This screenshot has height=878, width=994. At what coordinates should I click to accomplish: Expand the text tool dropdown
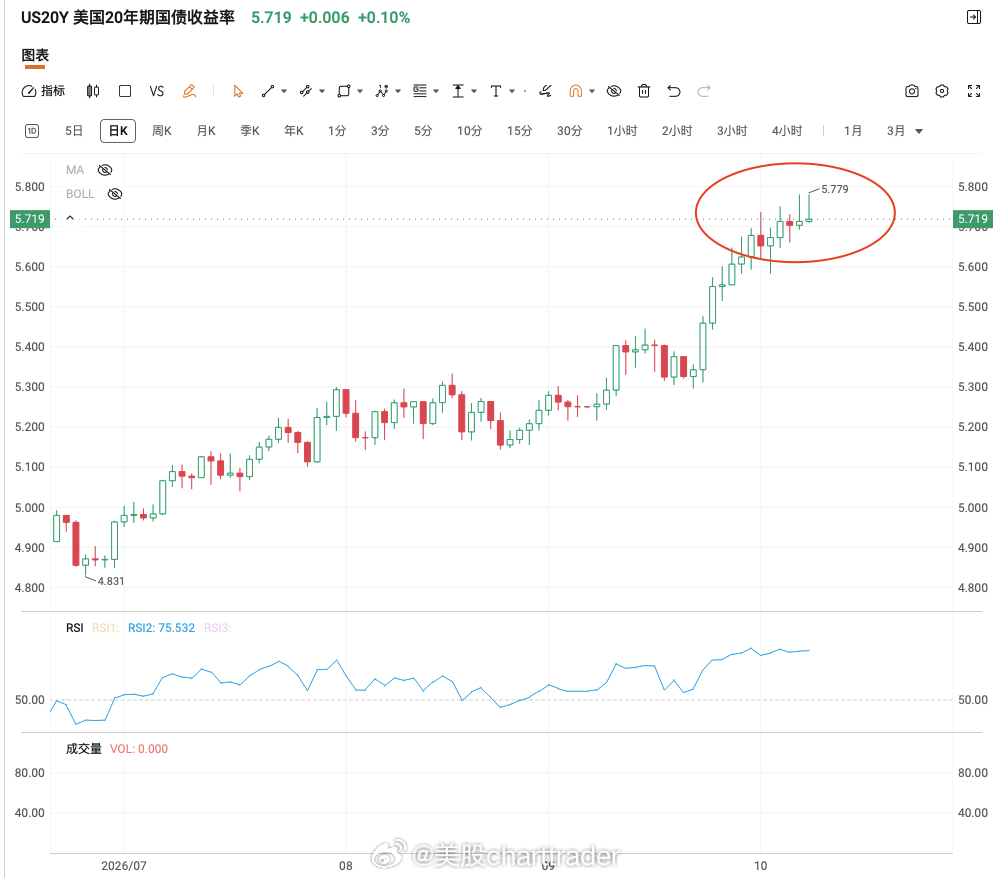click(512, 91)
